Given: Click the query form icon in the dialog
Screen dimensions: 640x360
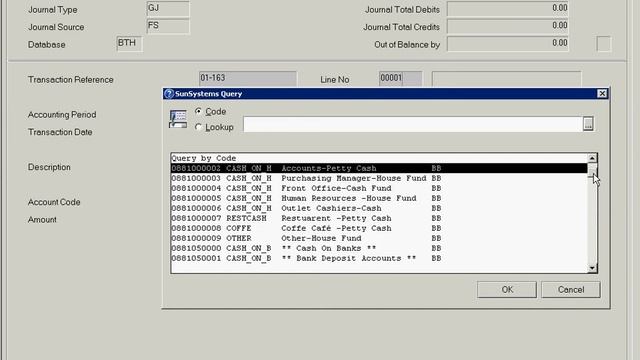Looking at the screenshot, I should (x=178, y=119).
